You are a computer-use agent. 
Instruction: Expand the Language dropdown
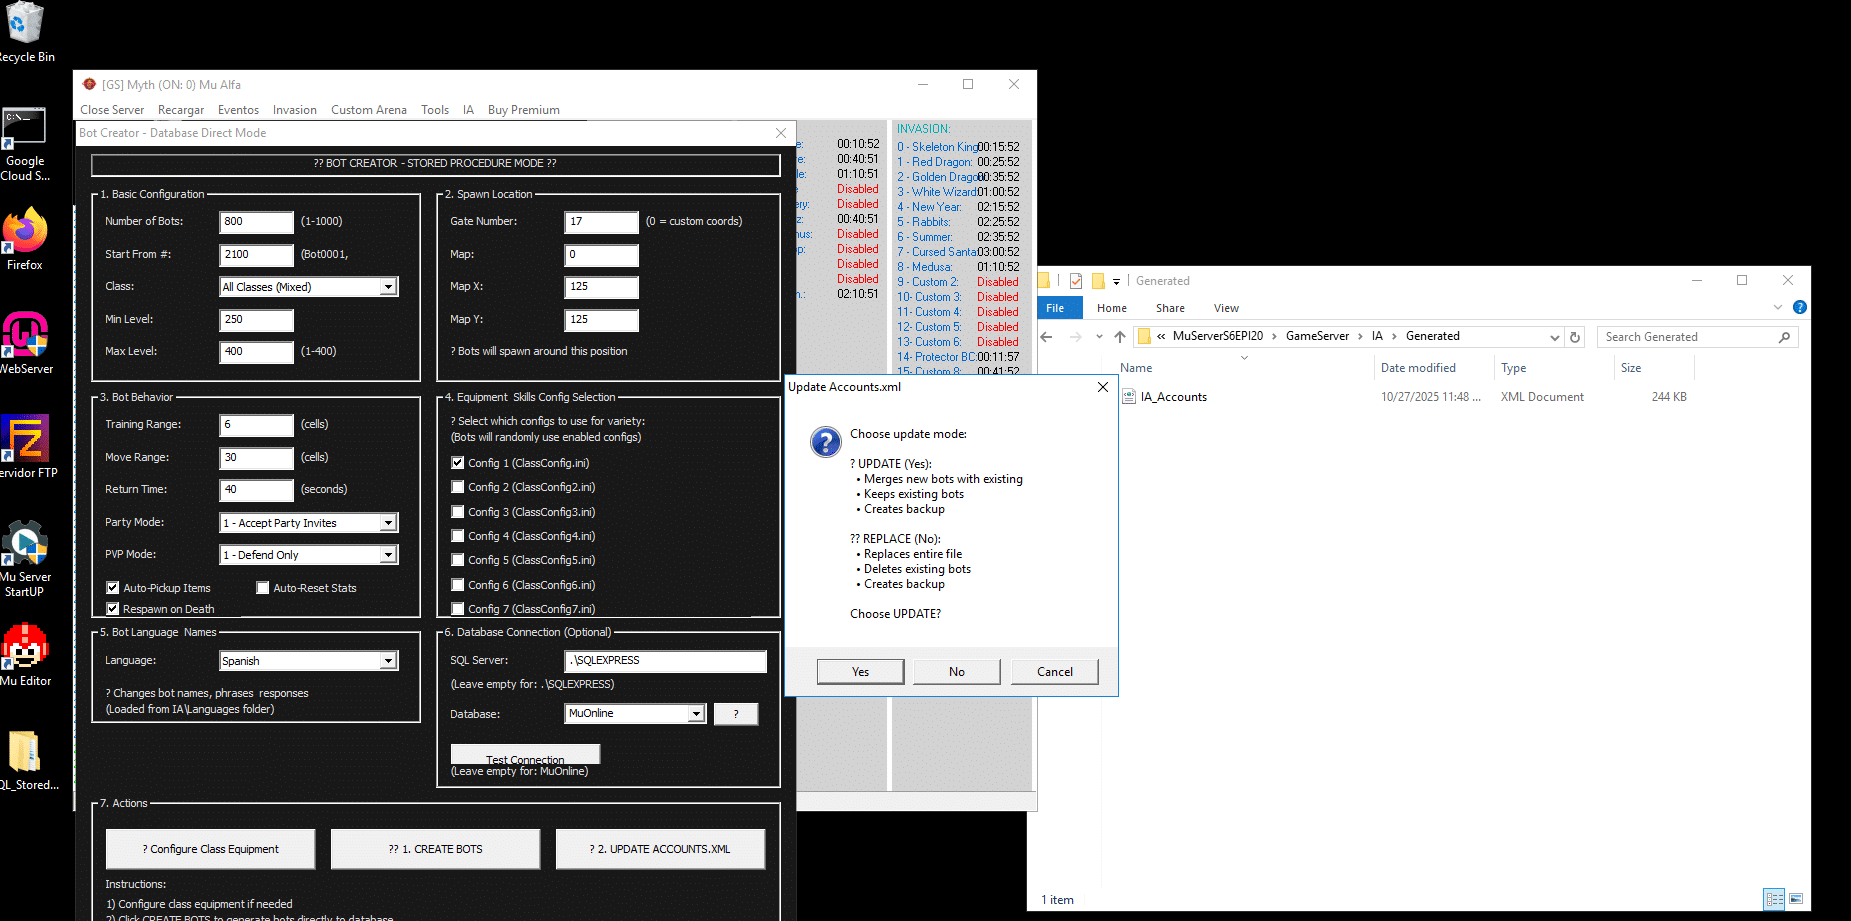click(388, 661)
